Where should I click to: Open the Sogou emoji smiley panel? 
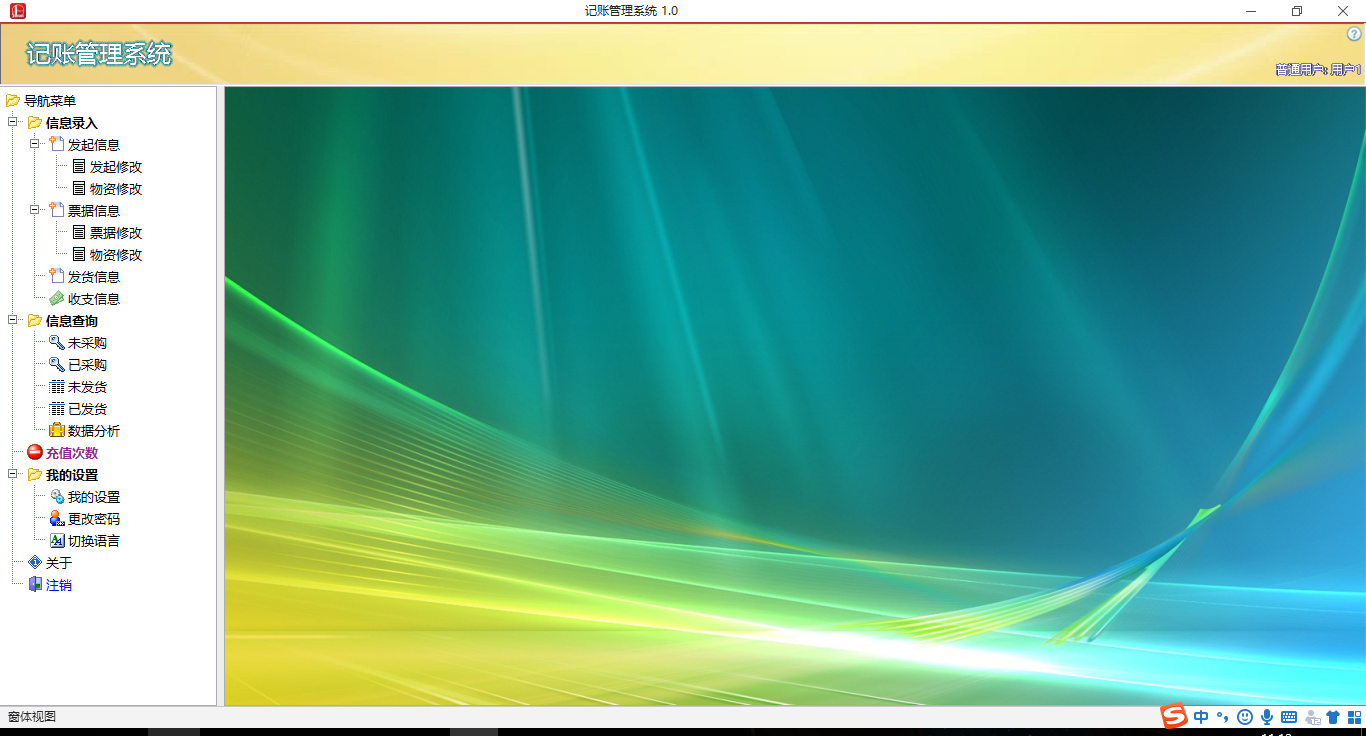coord(1245,717)
